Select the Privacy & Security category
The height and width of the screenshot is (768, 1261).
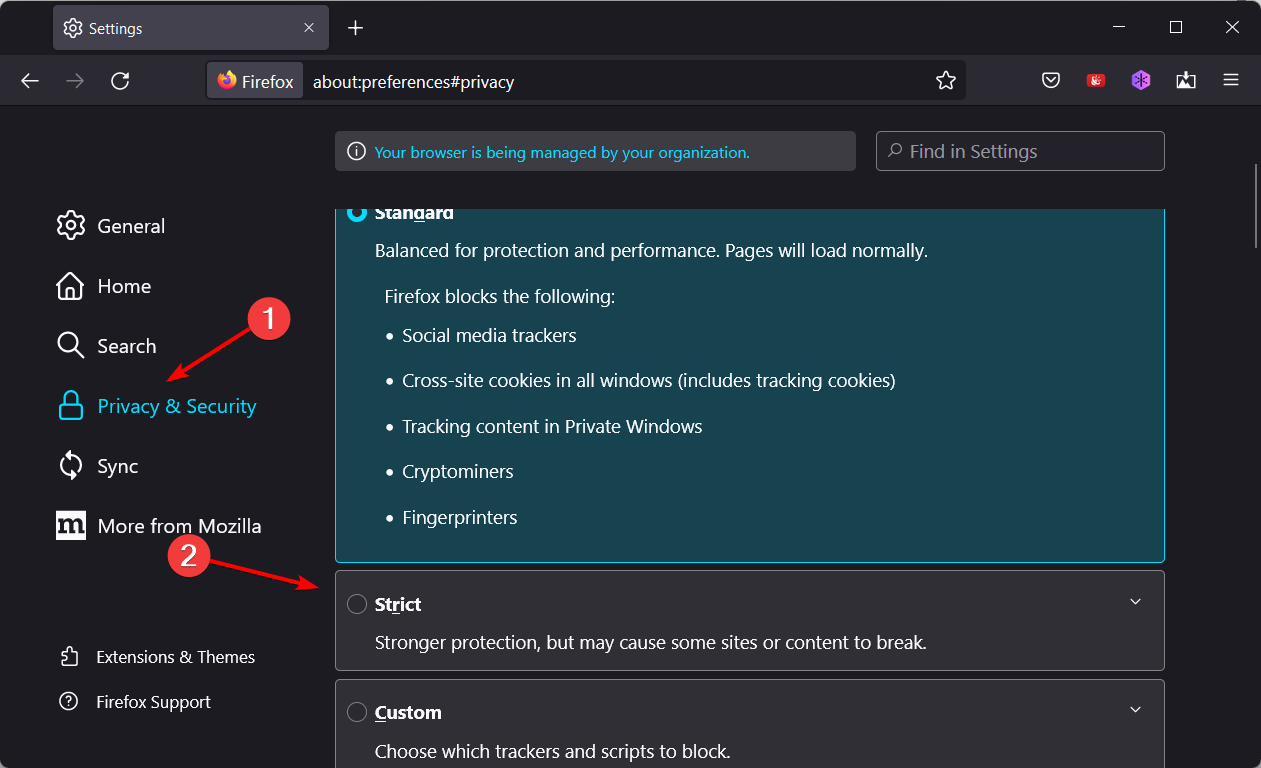(x=157, y=406)
